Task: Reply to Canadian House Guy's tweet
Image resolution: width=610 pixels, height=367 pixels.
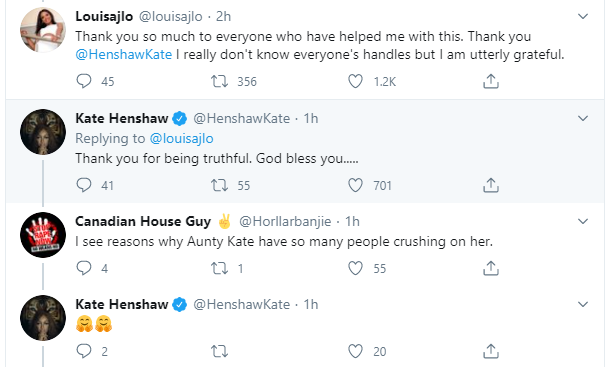Action: pos(84,268)
